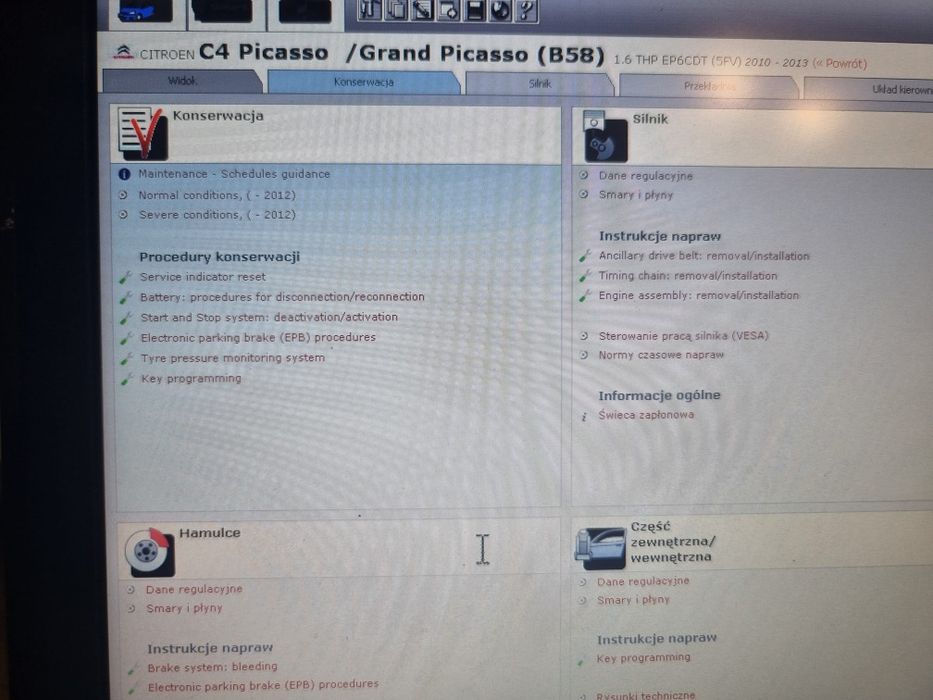Screen dimensions: 933x700
Task: Open help question mark icon
Action: point(526,11)
